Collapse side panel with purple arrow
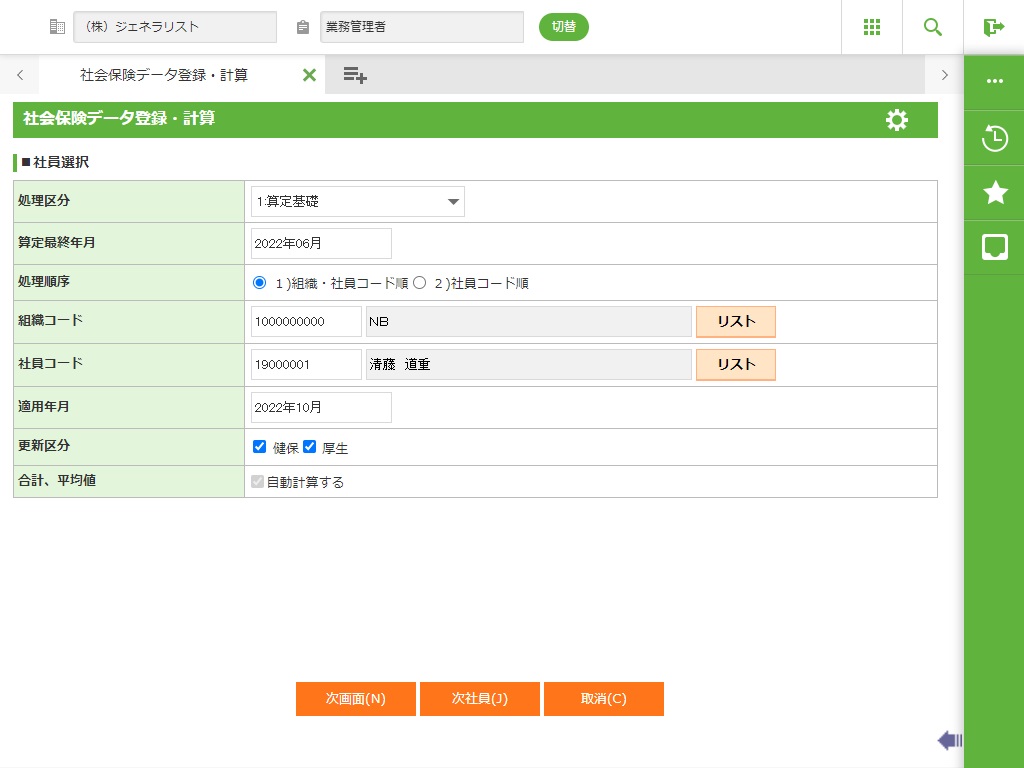 click(949, 740)
